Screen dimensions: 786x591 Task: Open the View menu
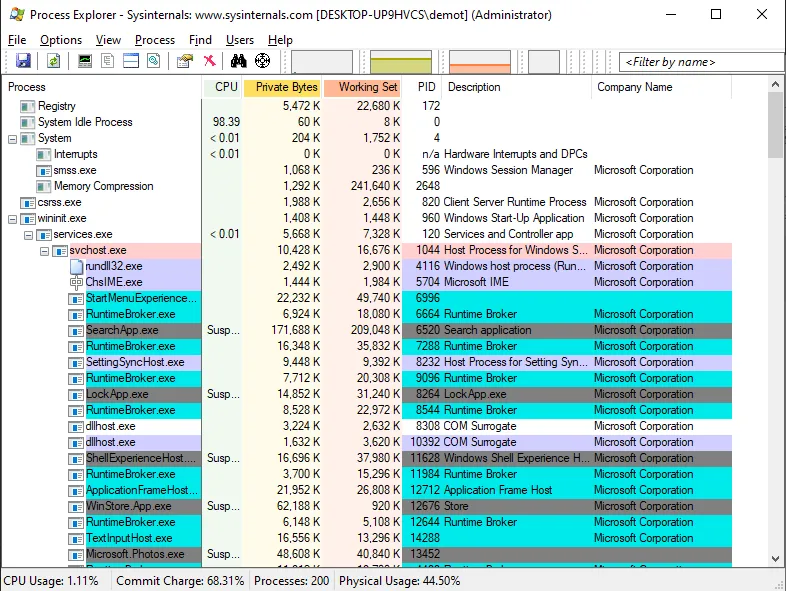click(108, 40)
